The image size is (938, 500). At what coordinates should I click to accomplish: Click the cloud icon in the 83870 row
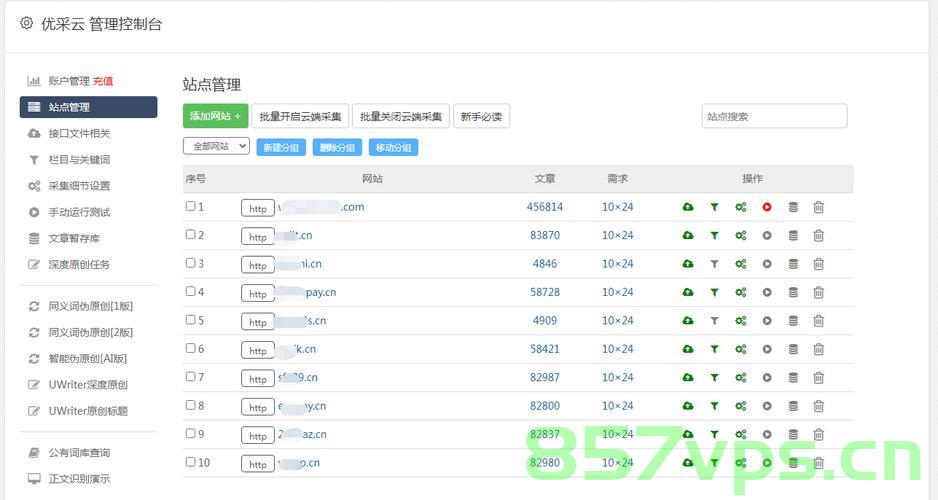tap(688, 235)
